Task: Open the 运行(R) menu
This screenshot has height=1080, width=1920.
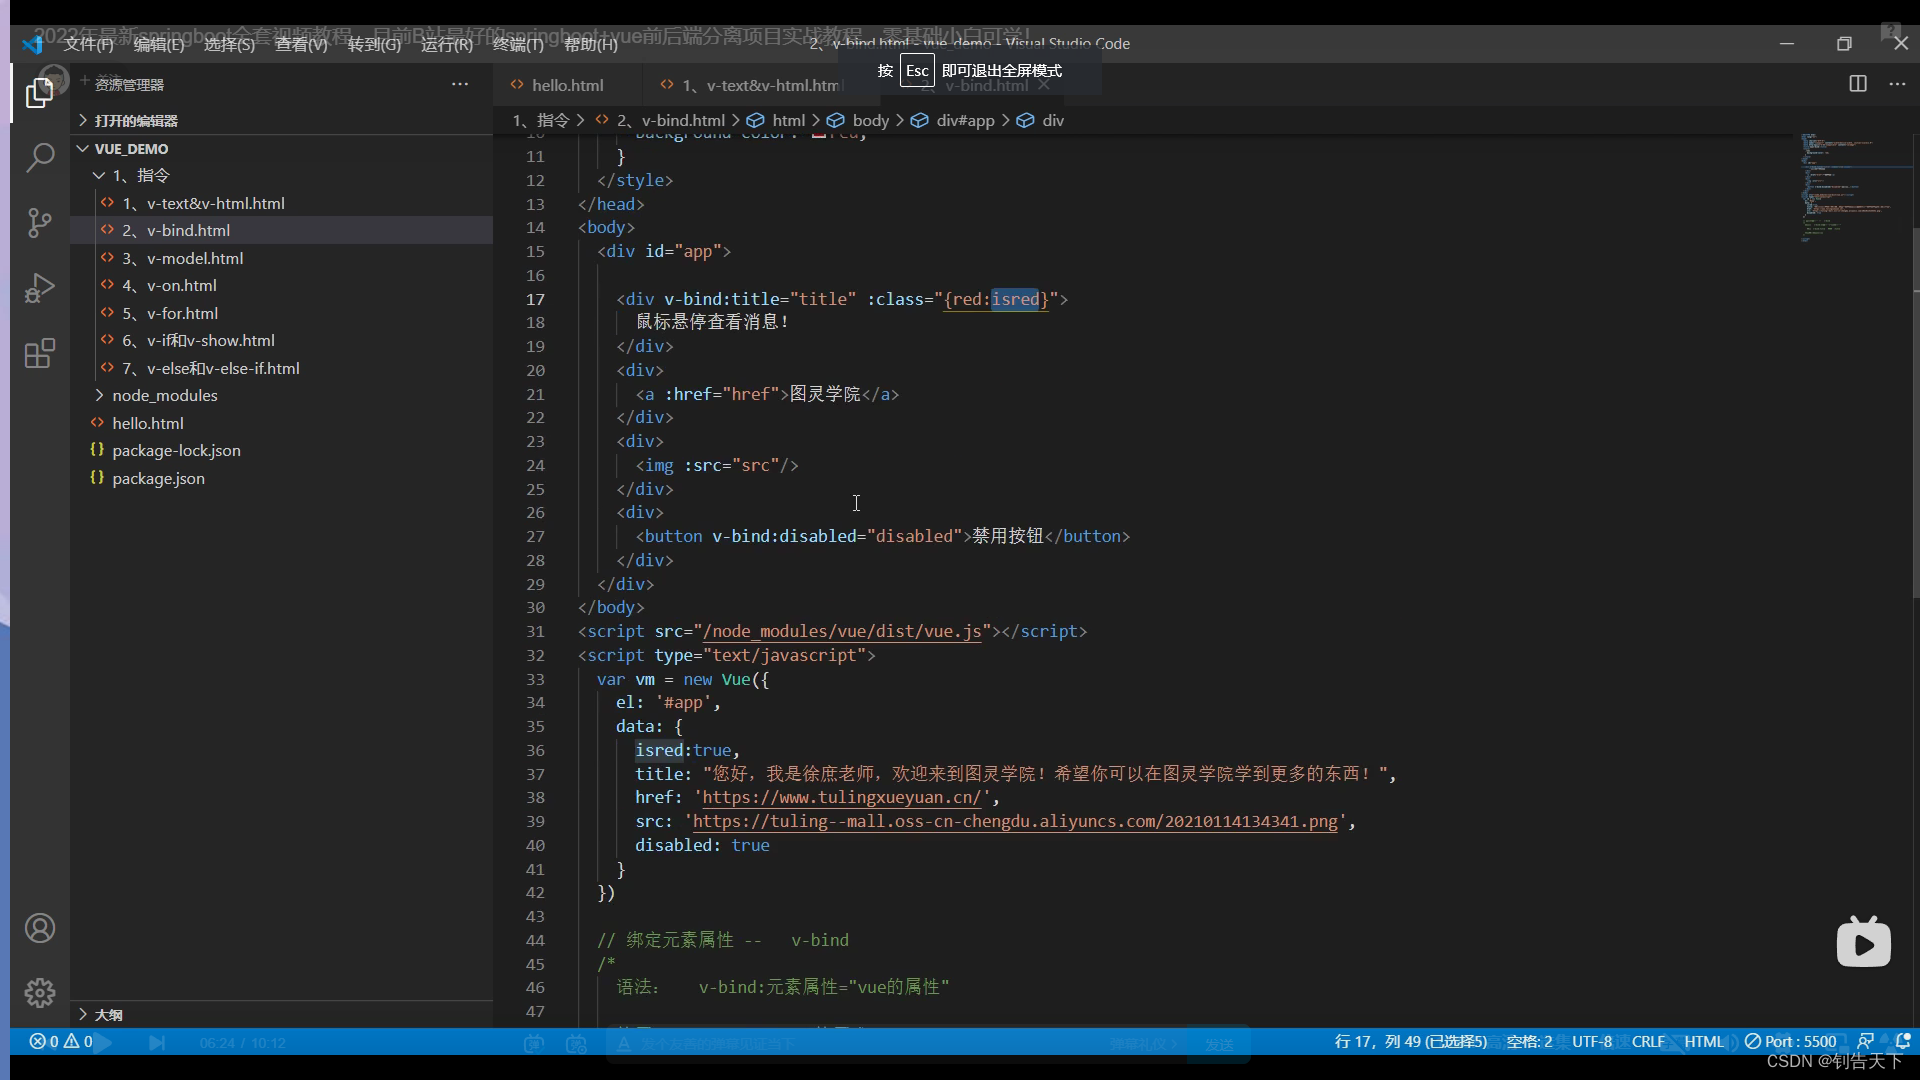Action: (x=446, y=44)
